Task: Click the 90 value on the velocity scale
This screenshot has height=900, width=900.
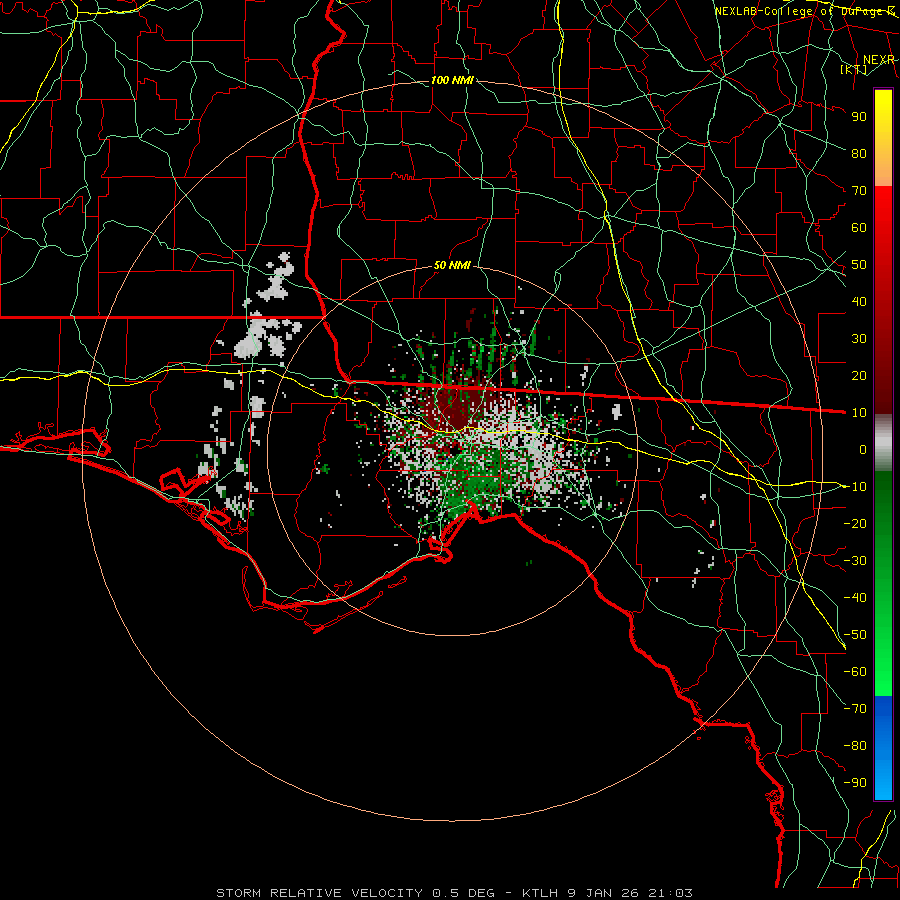Action: [859, 117]
